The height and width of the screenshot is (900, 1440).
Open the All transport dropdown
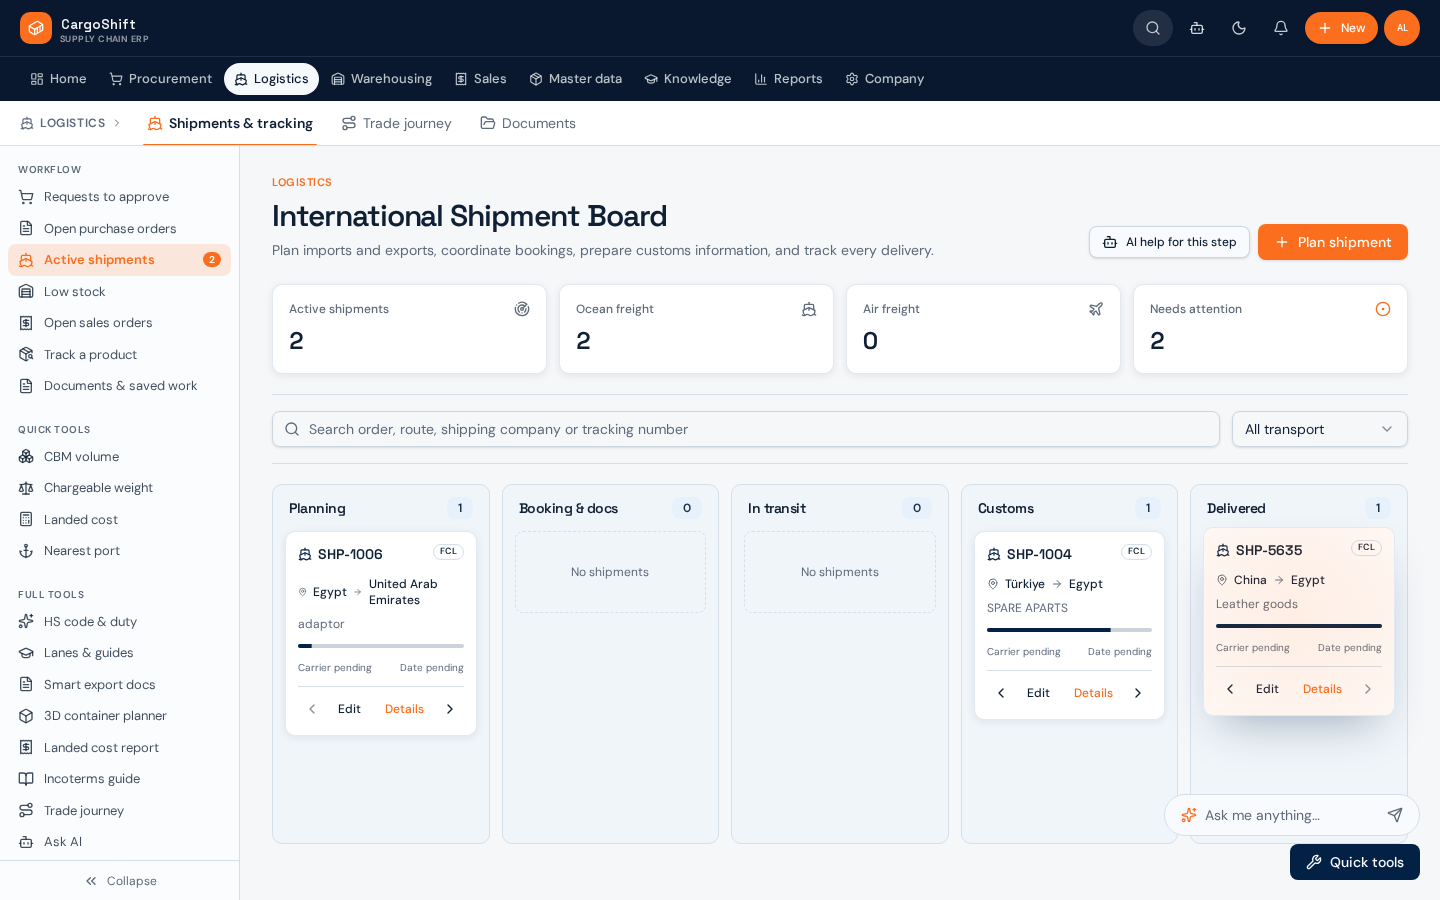pyautogui.click(x=1320, y=429)
